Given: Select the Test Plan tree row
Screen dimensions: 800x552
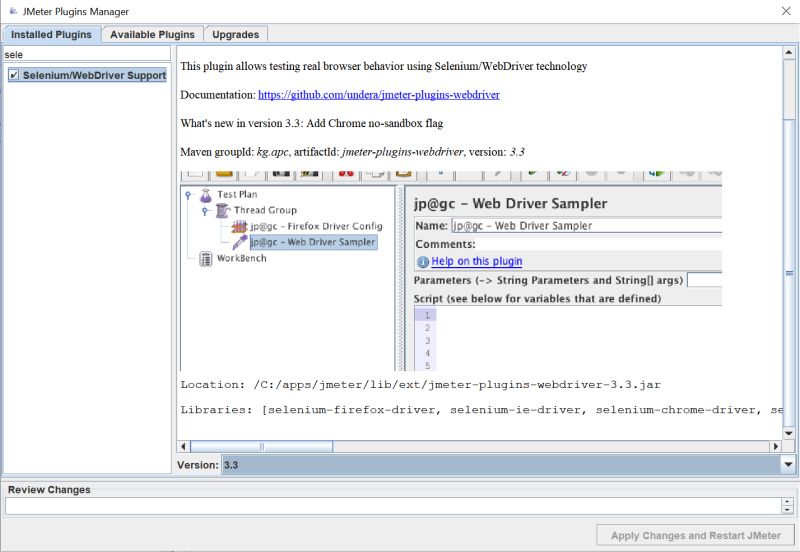Looking at the screenshot, I should (x=237, y=194).
